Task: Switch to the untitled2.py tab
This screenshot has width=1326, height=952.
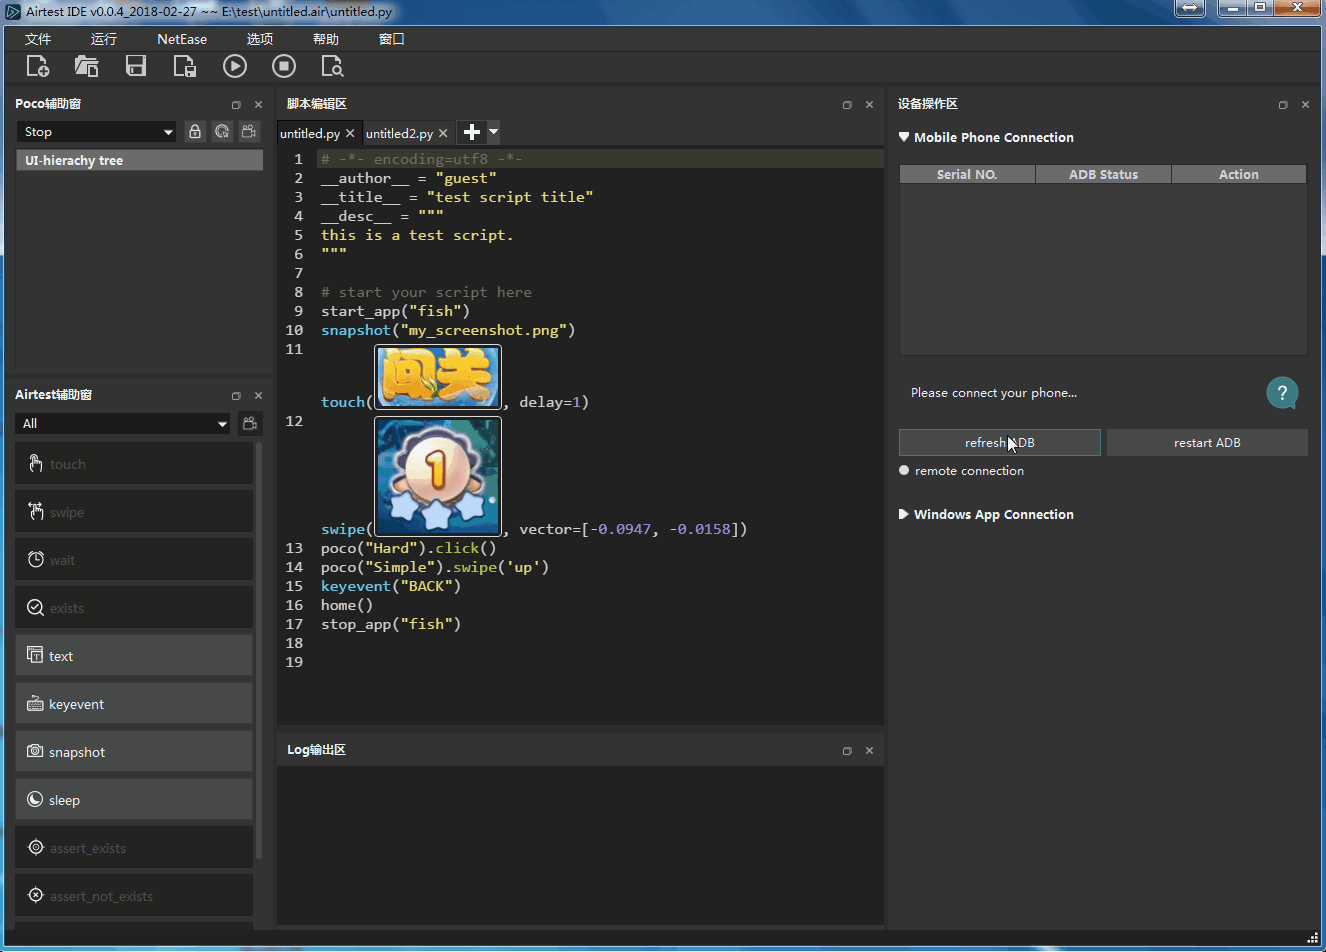Action: click(x=399, y=133)
